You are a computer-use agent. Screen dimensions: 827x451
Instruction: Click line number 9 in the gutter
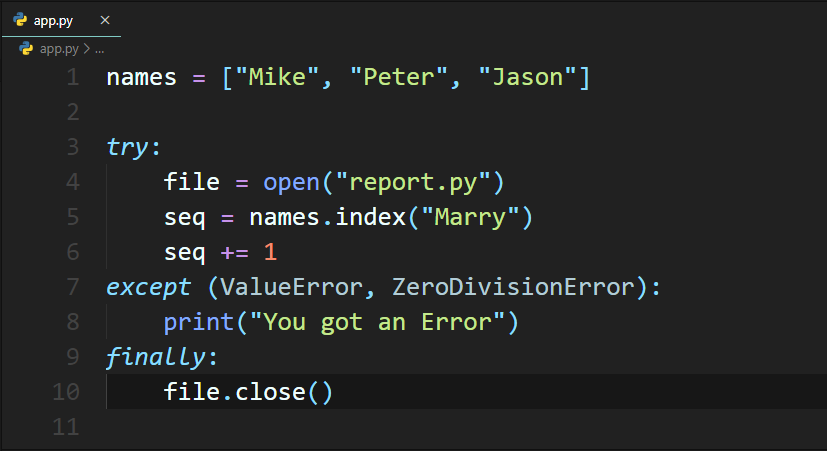click(73, 357)
